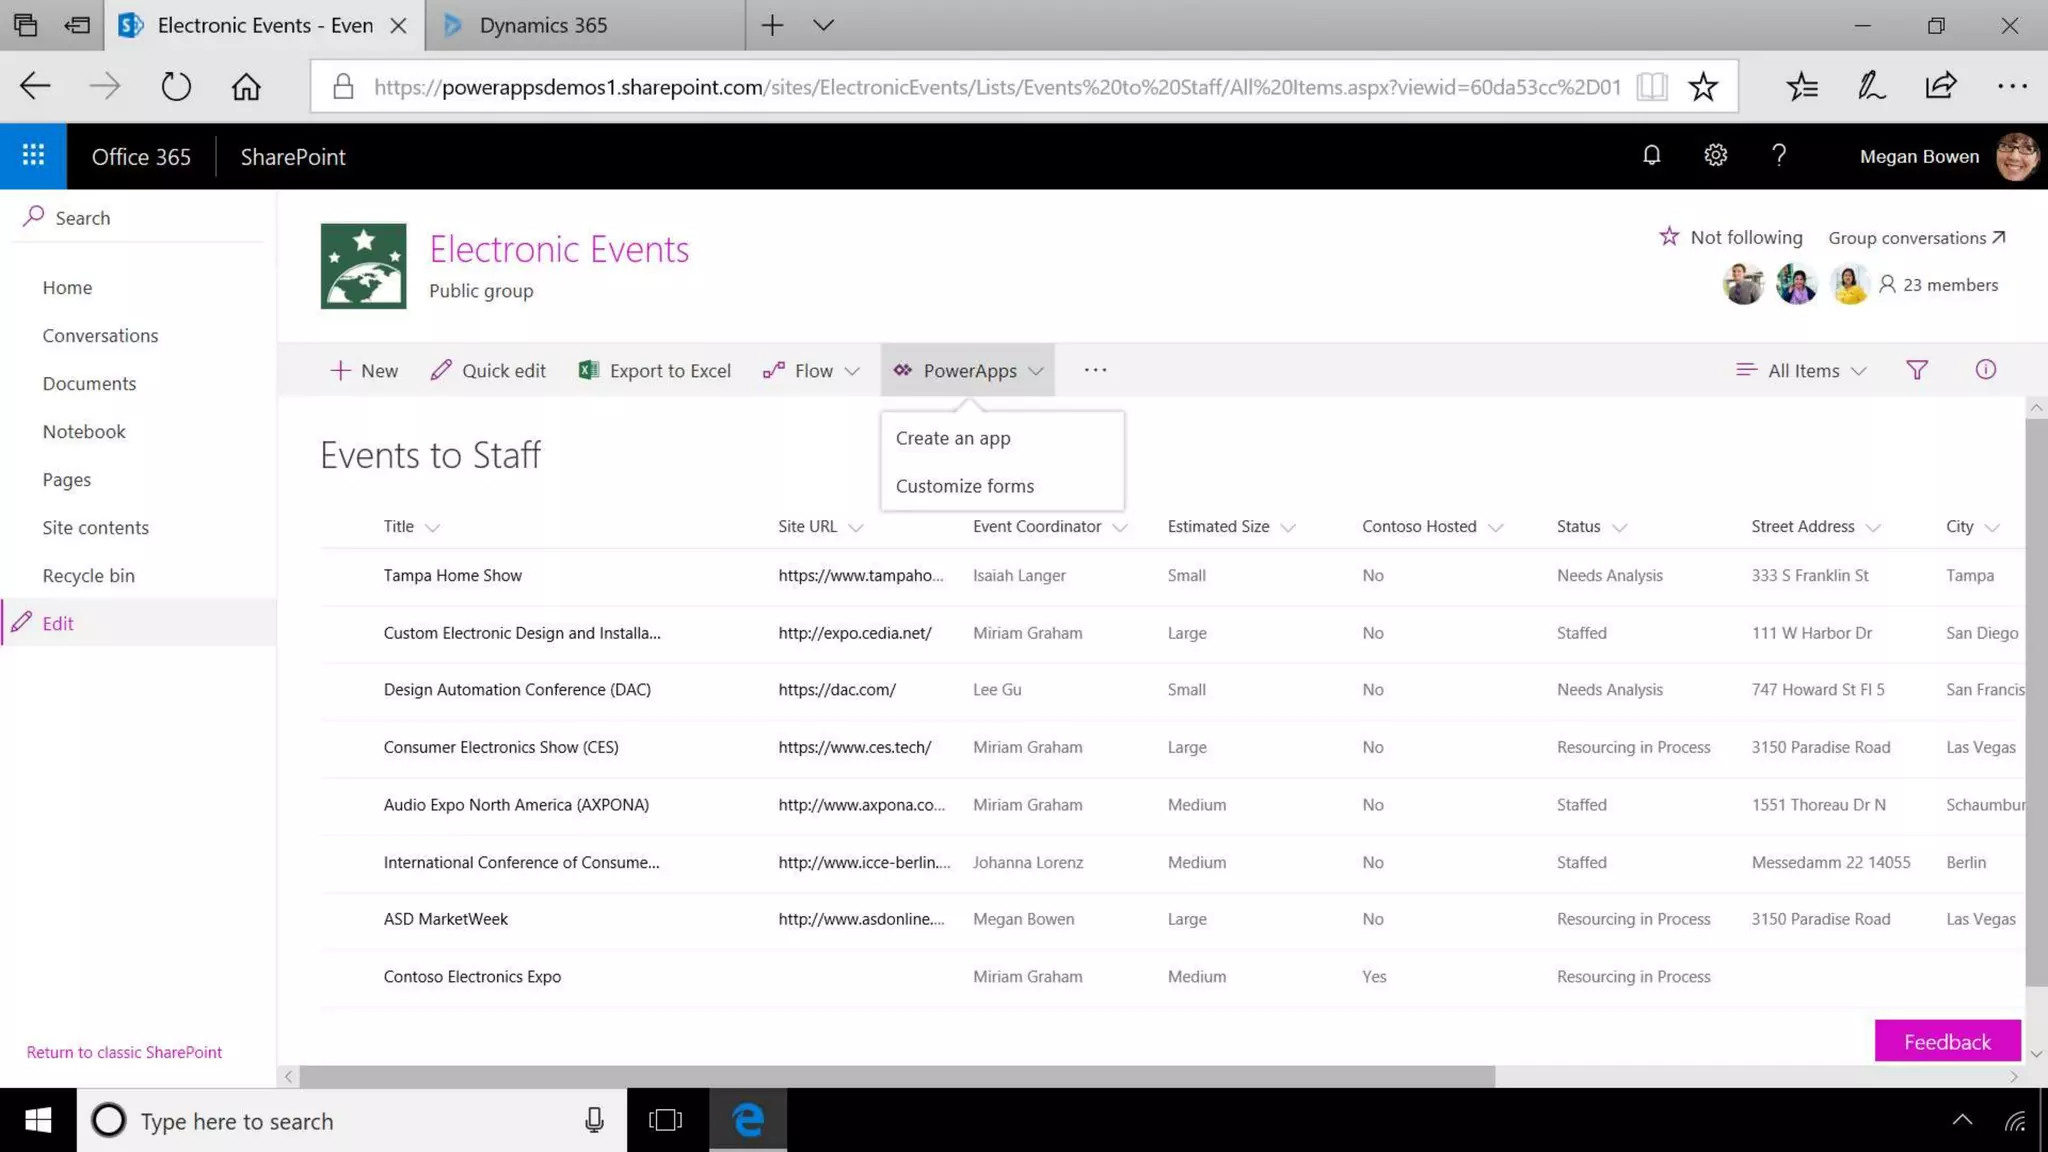
Task: Open the details pane info icon
Action: [x=1985, y=370]
